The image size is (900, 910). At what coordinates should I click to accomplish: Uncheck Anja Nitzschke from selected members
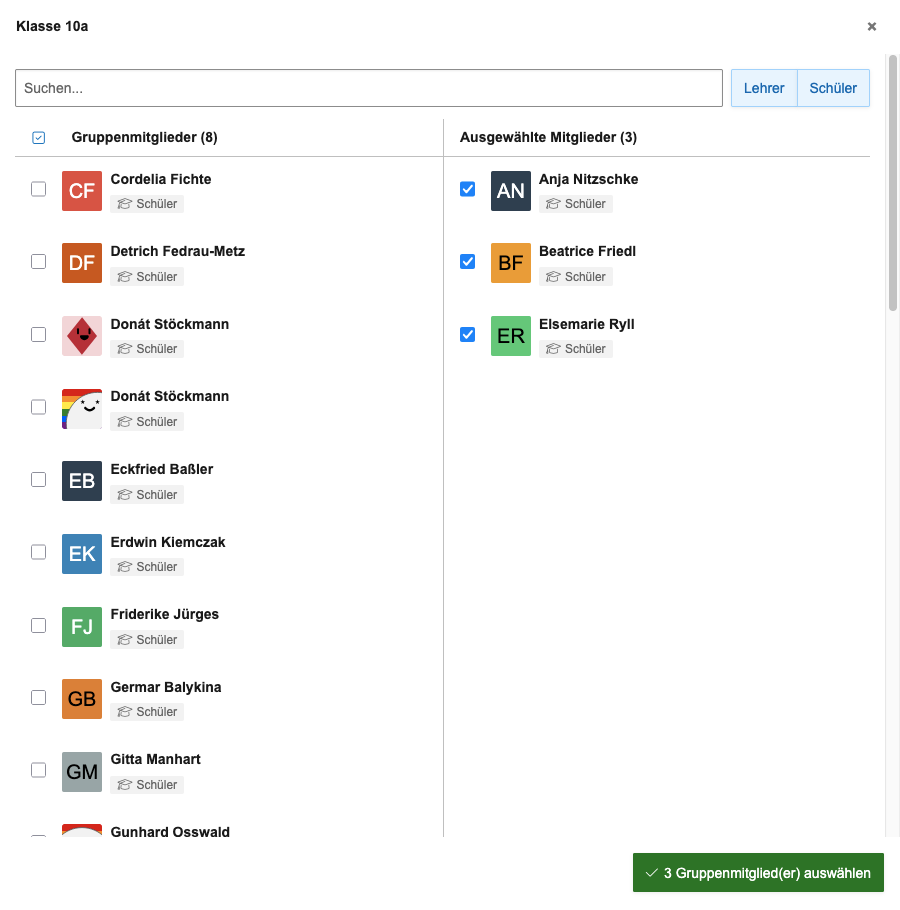coord(468,189)
